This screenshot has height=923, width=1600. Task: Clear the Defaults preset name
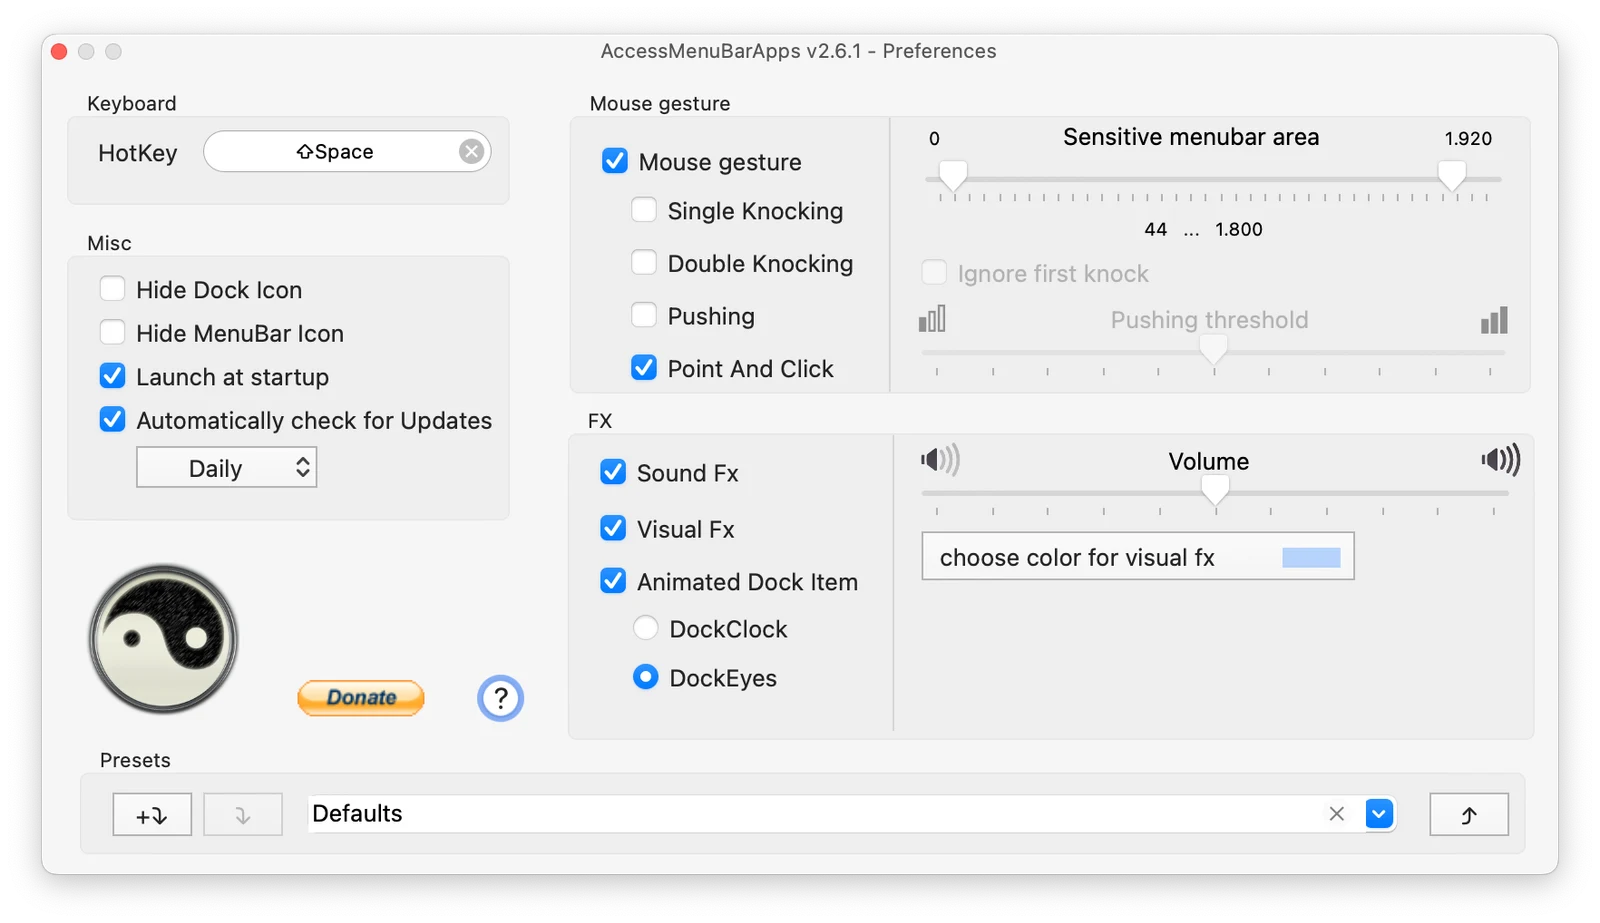click(x=1336, y=814)
